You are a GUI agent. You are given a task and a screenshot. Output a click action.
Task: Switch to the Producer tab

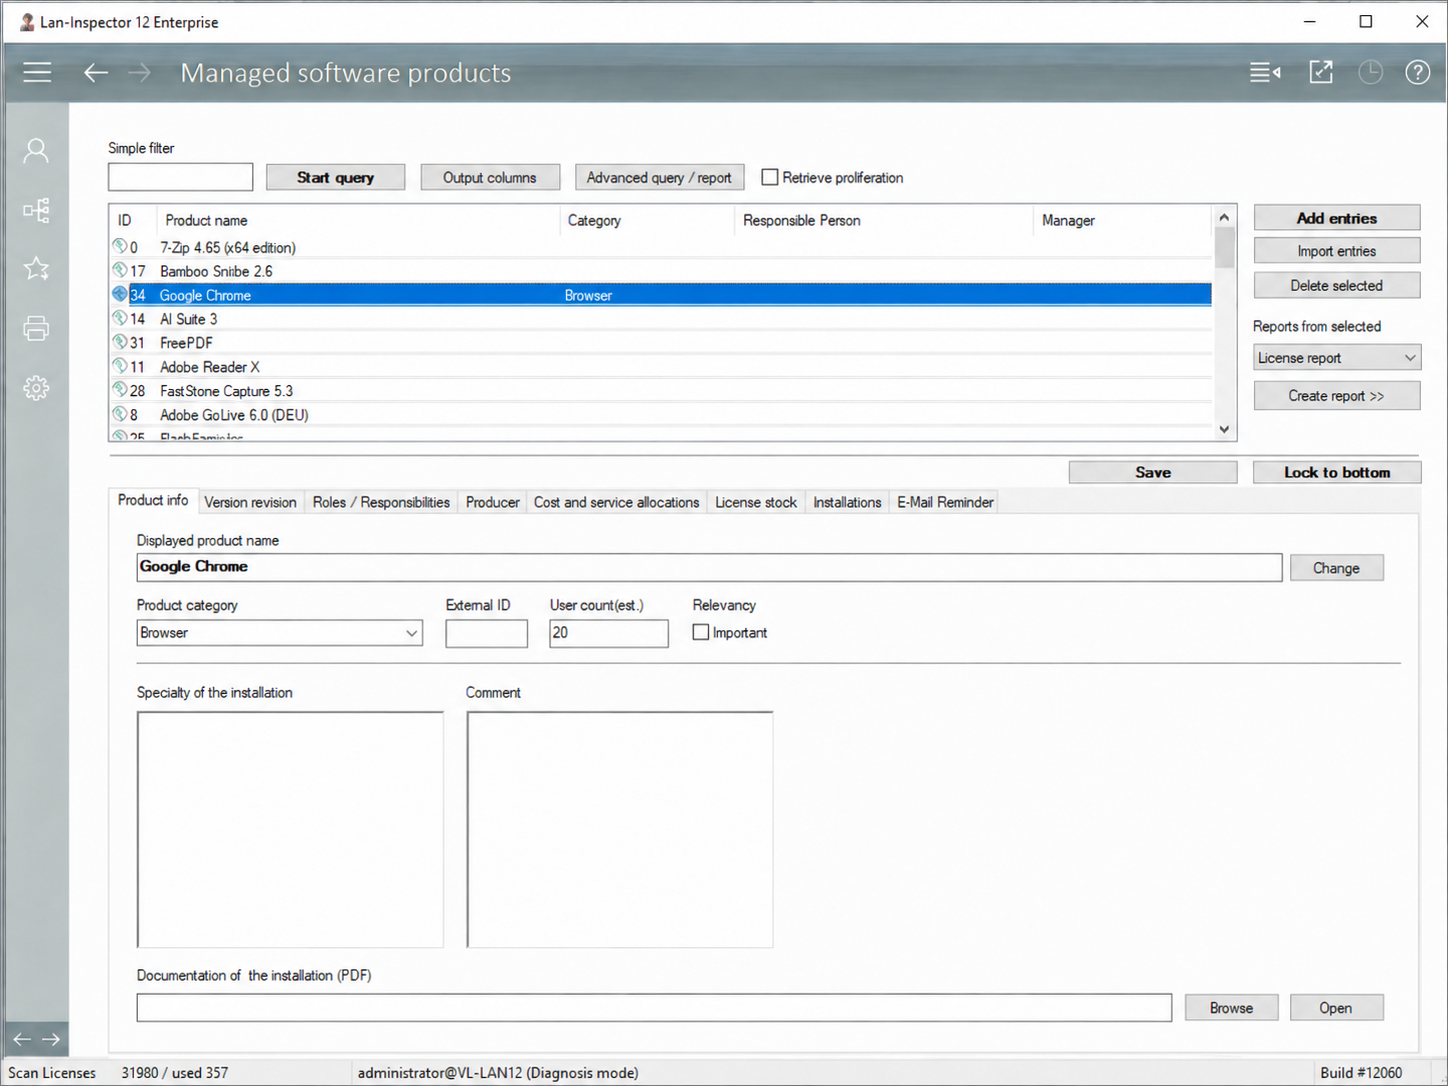tap(492, 502)
